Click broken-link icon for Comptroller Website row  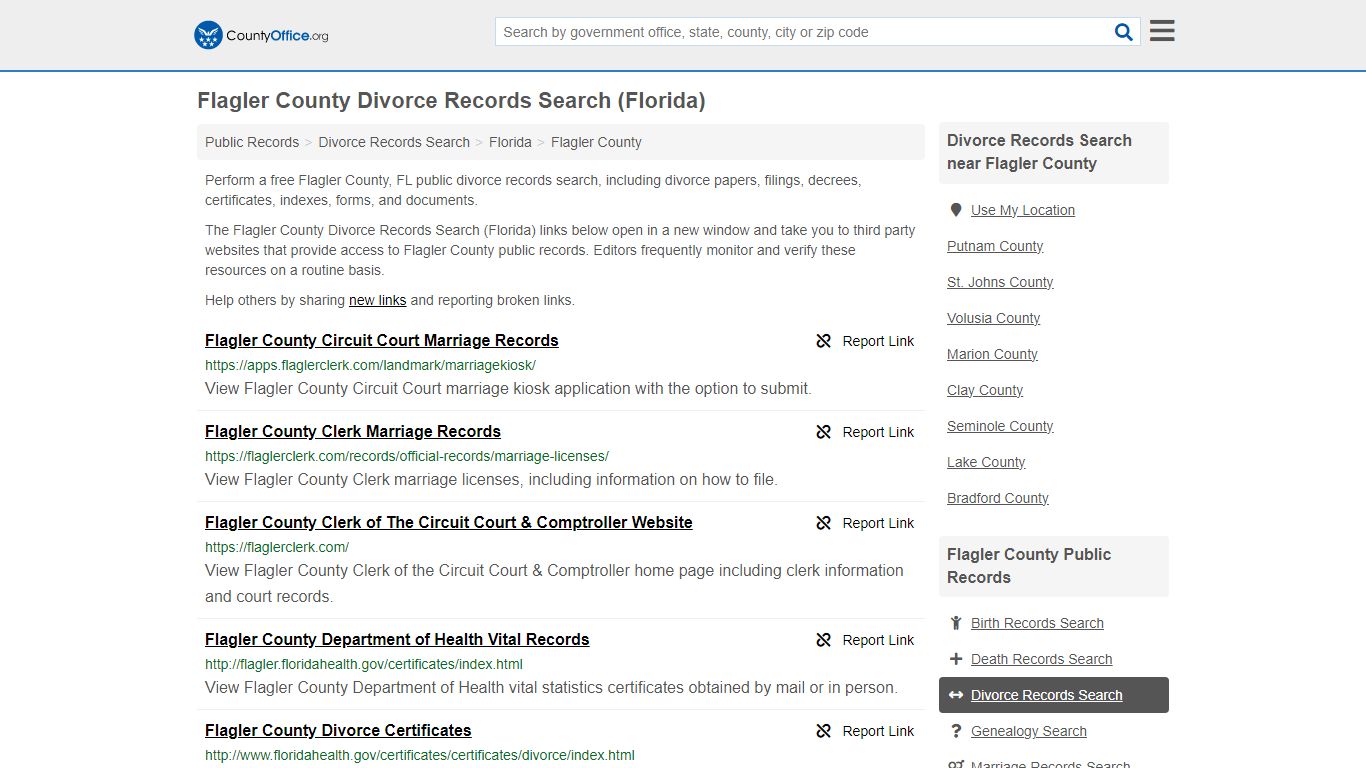pos(823,523)
